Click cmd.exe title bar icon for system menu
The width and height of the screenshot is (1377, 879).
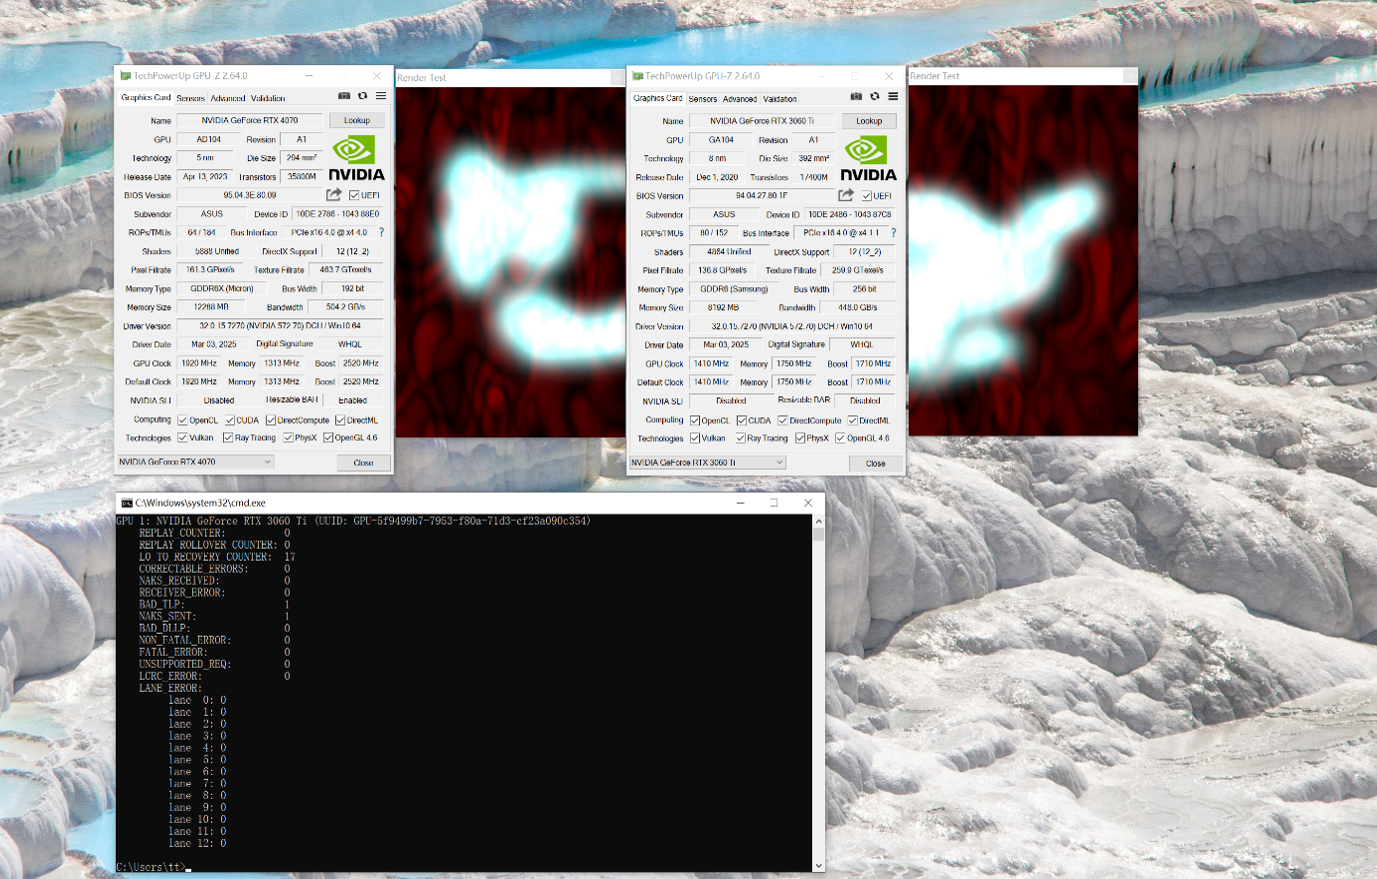click(x=126, y=503)
